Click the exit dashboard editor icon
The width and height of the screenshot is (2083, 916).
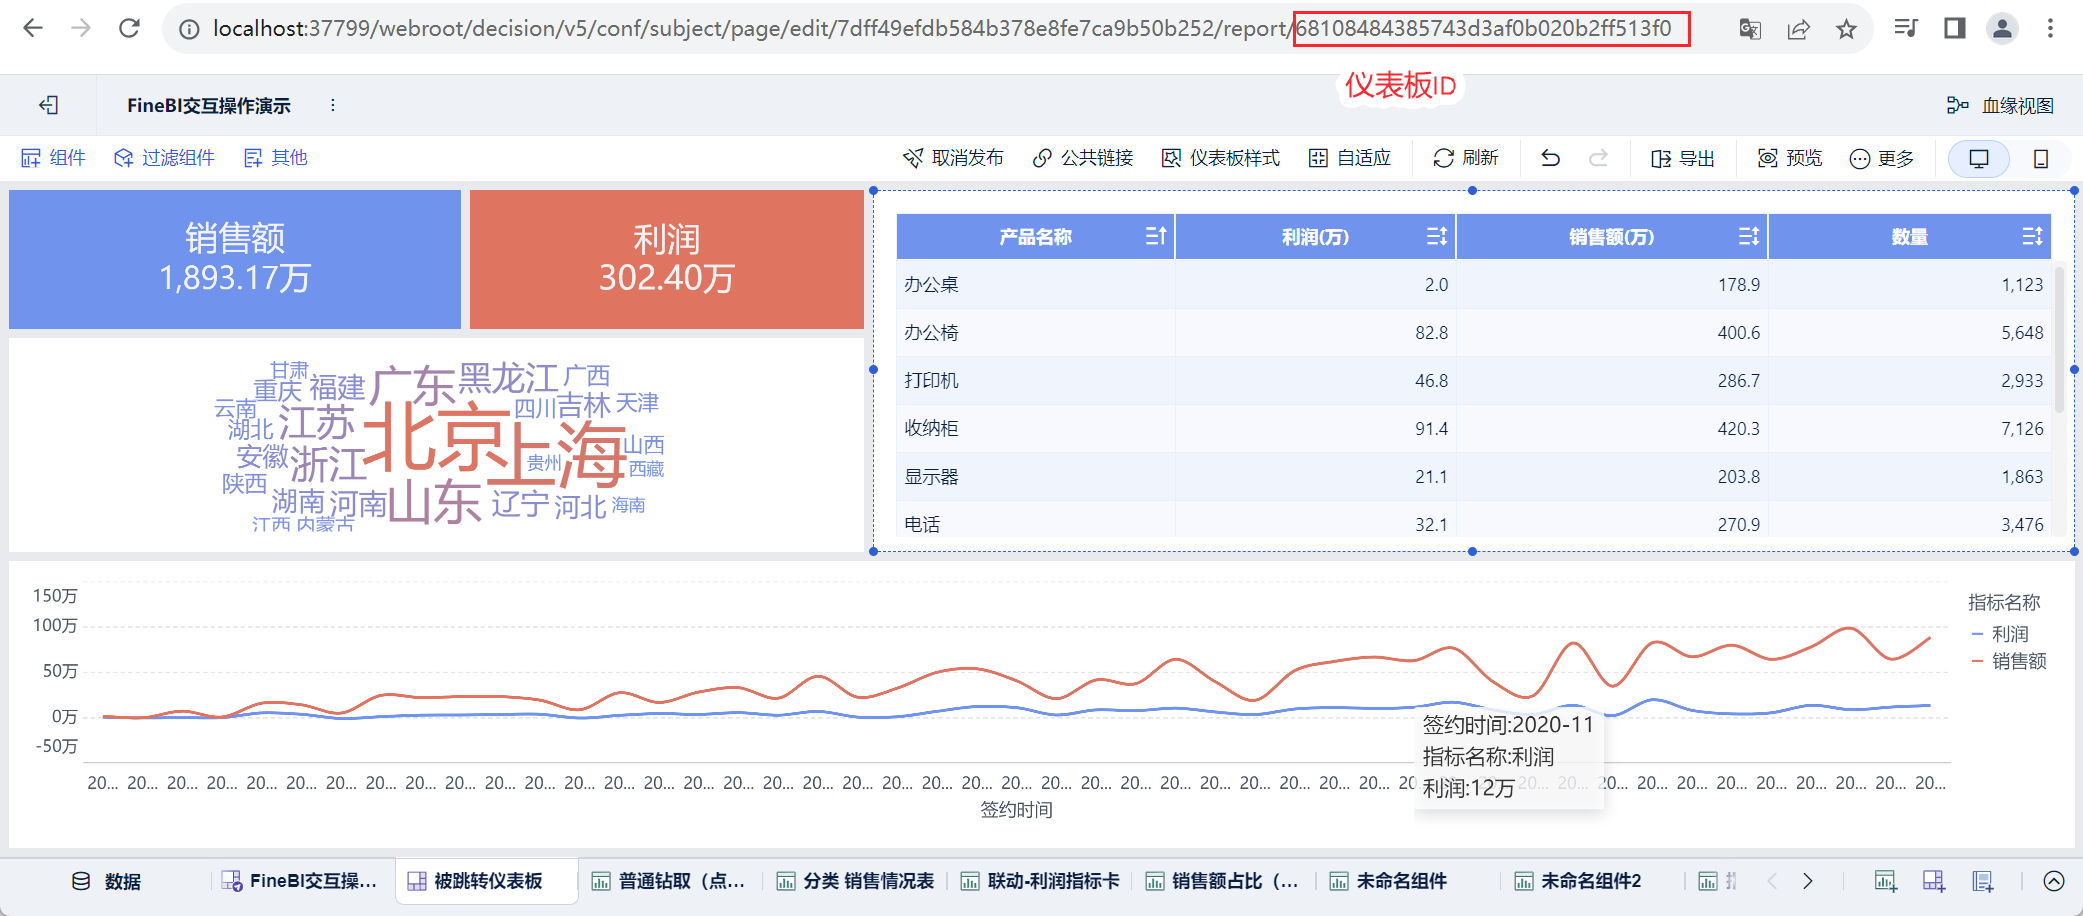[x=48, y=105]
